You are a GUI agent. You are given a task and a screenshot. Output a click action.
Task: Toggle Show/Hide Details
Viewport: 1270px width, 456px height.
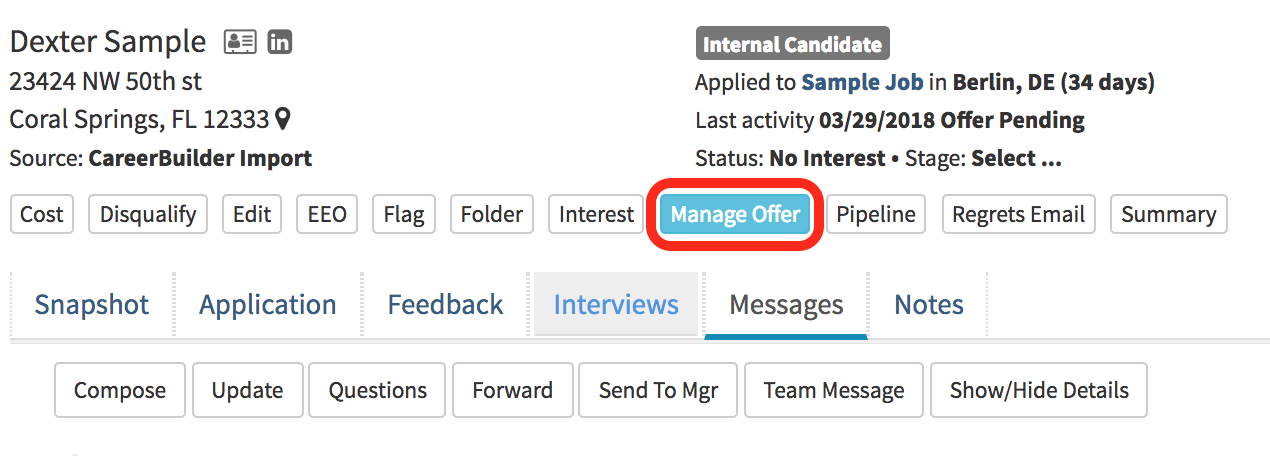1039,390
